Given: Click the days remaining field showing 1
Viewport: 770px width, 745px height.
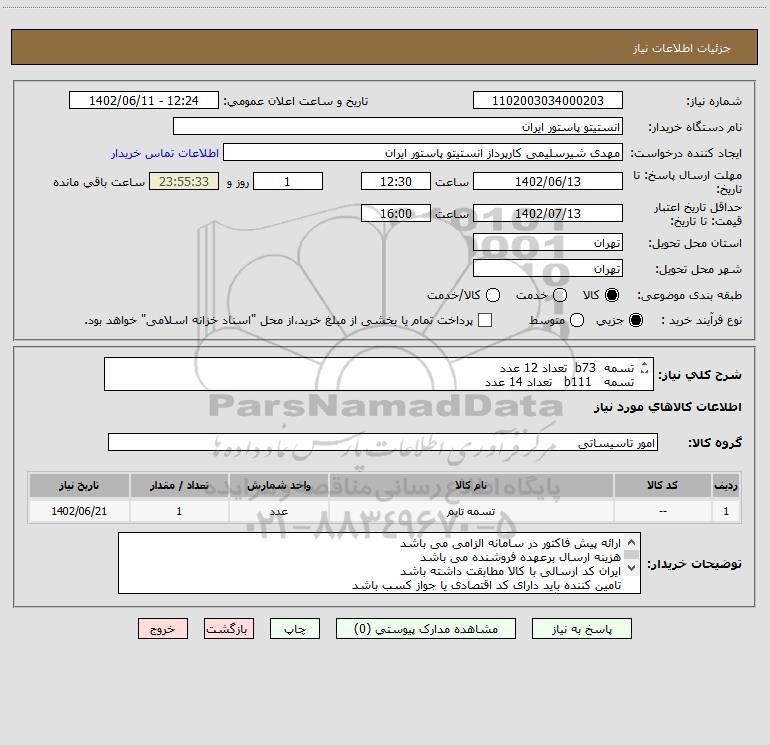Looking at the screenshot, I should (288, 181).
